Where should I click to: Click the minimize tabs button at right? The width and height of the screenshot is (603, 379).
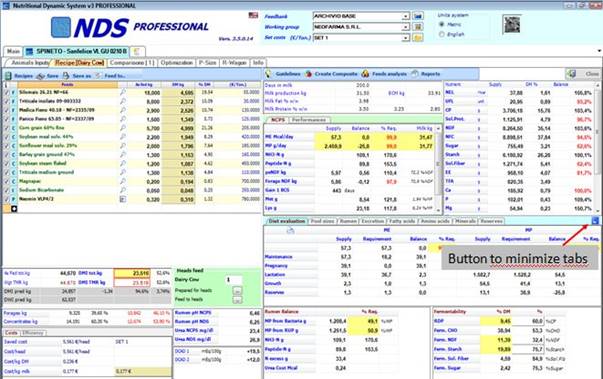(x=595, y=221)
